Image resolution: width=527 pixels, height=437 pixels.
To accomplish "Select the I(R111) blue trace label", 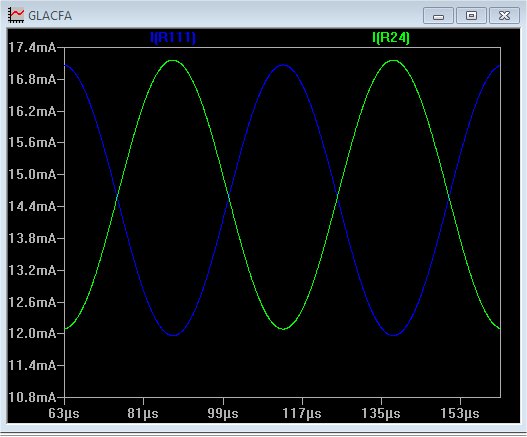I will pyautogui.click(x=173, y=37).
